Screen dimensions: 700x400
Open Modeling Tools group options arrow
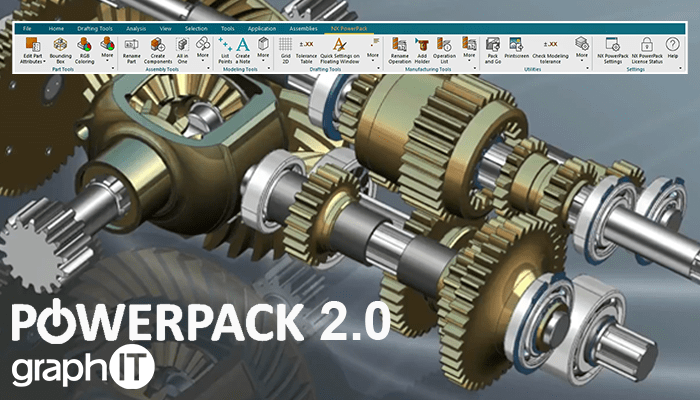coord(269,69)
